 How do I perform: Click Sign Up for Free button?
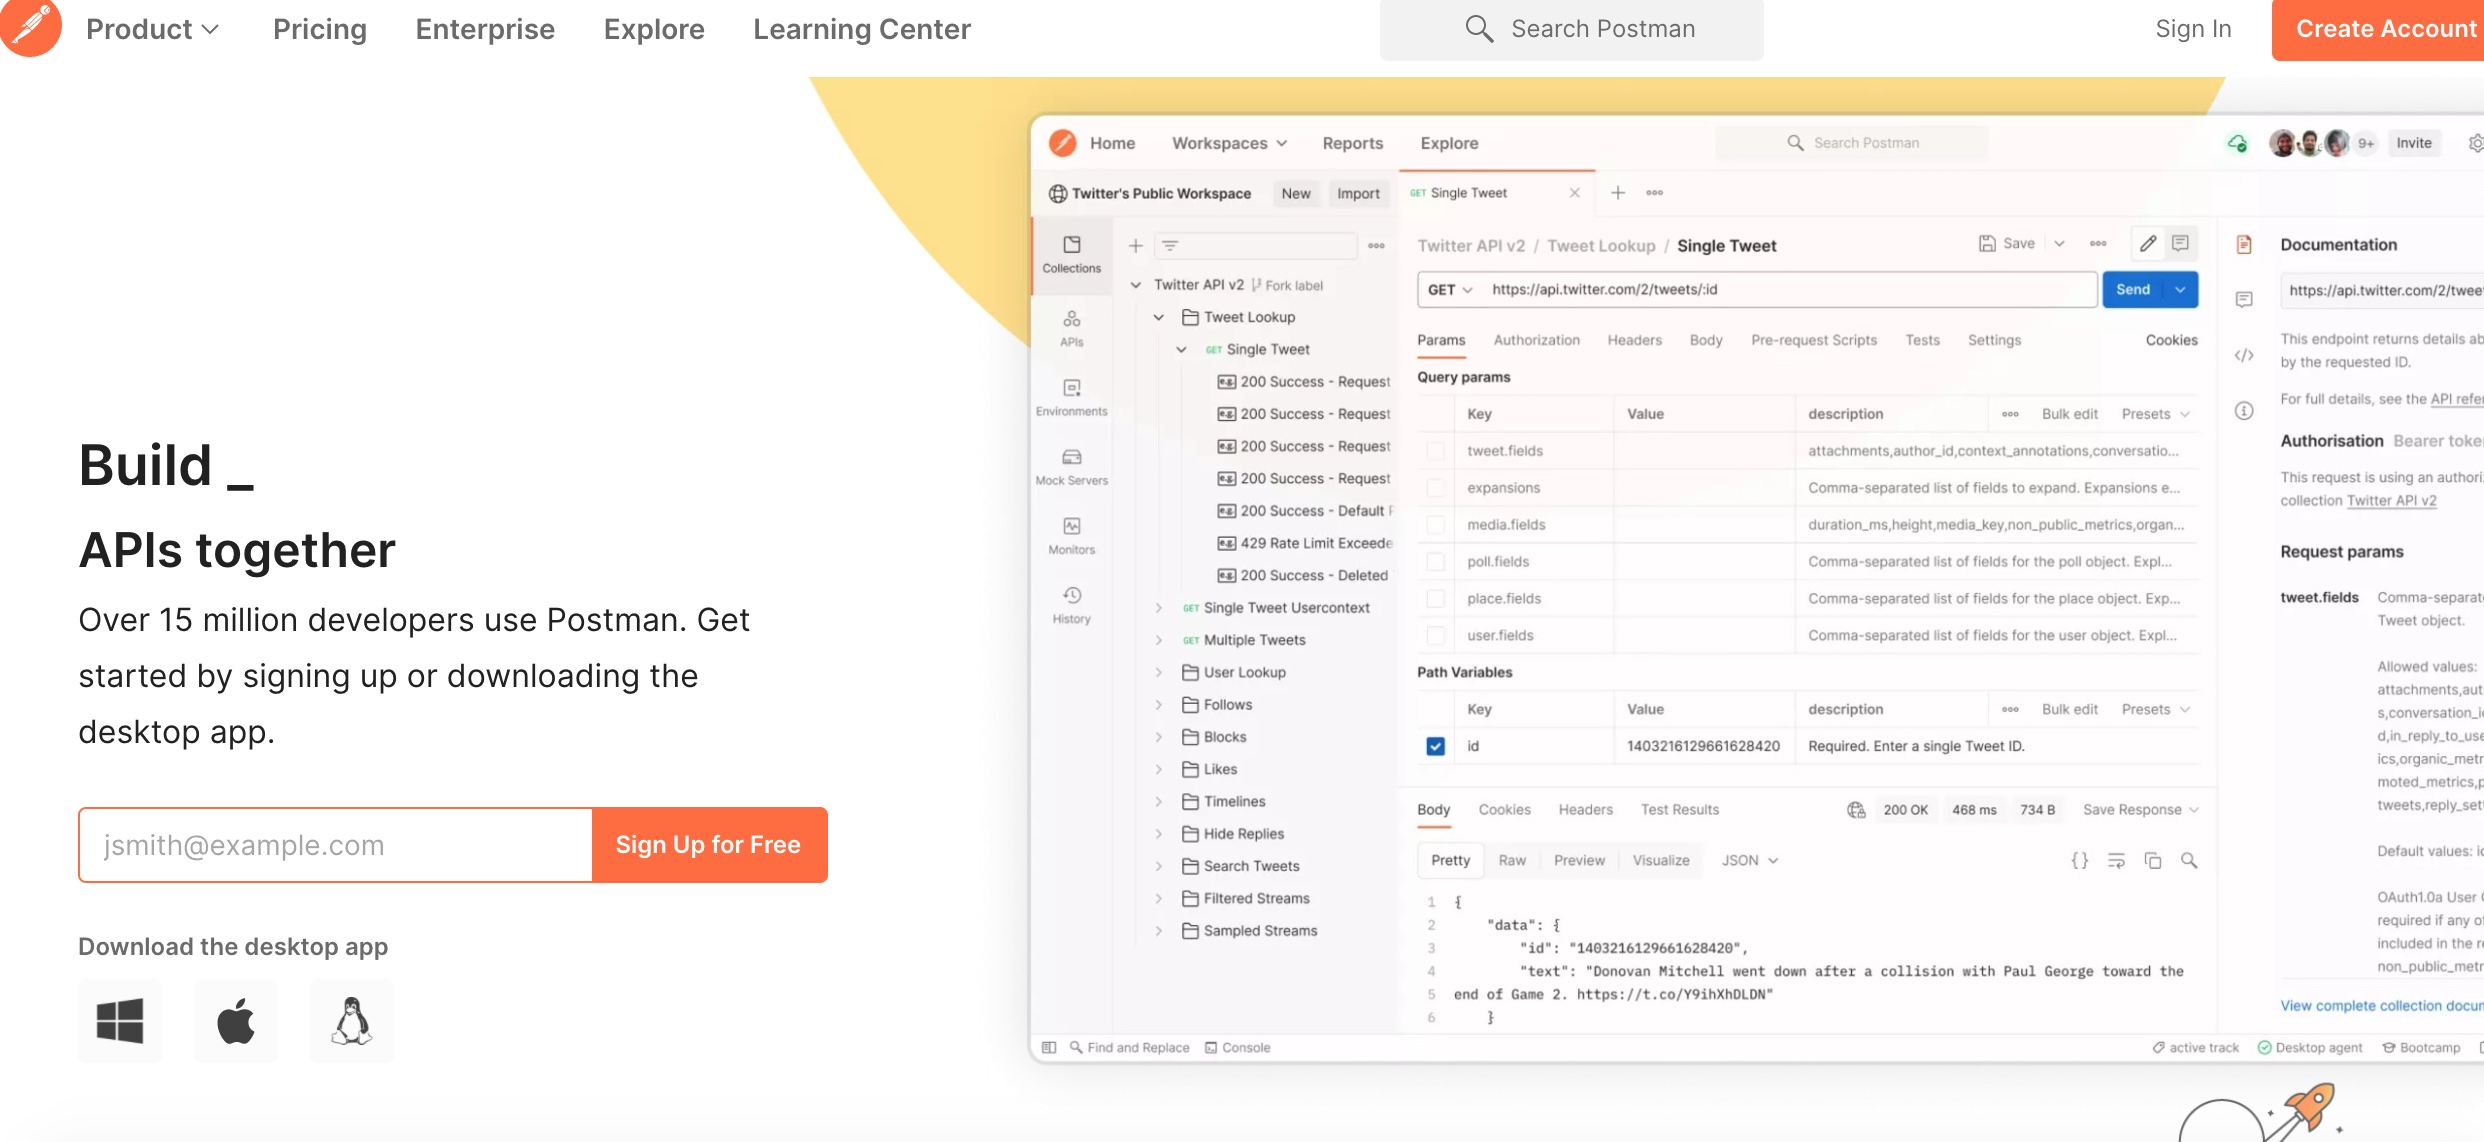pos(709,845)
